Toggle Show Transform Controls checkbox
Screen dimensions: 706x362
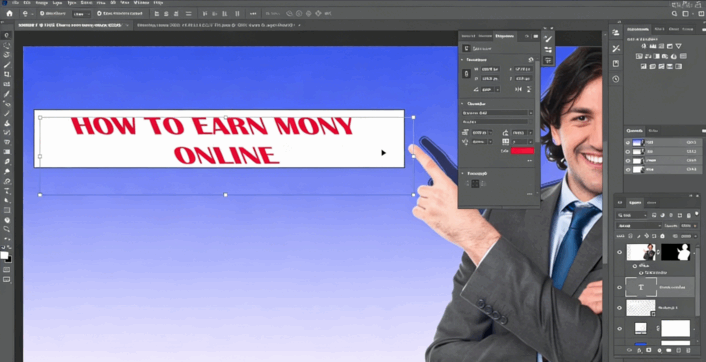(x=99, y=14)
